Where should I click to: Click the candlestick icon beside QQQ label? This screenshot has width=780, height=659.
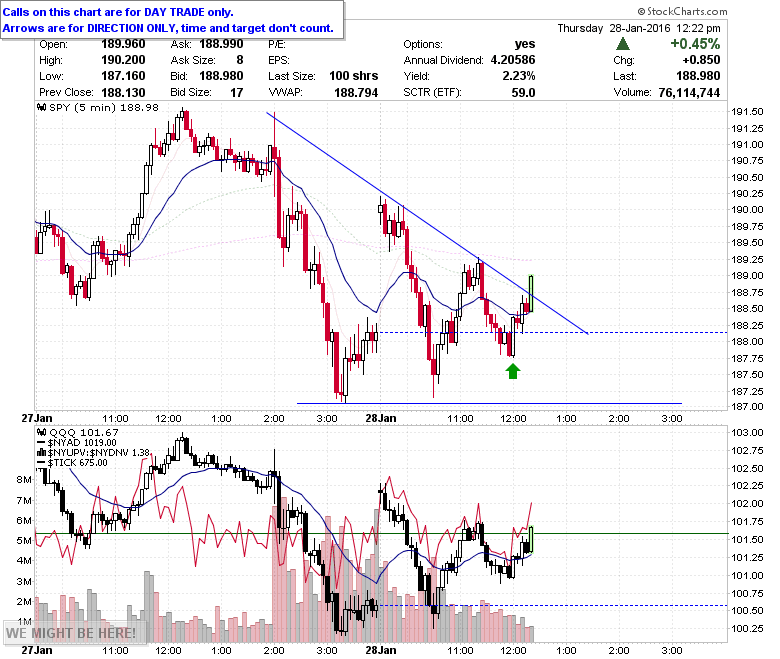(x=42, y=433)
